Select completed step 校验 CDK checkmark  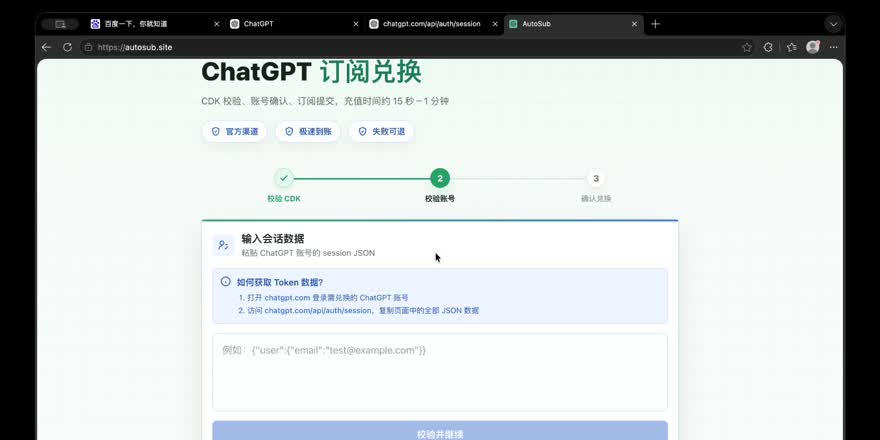284,178
